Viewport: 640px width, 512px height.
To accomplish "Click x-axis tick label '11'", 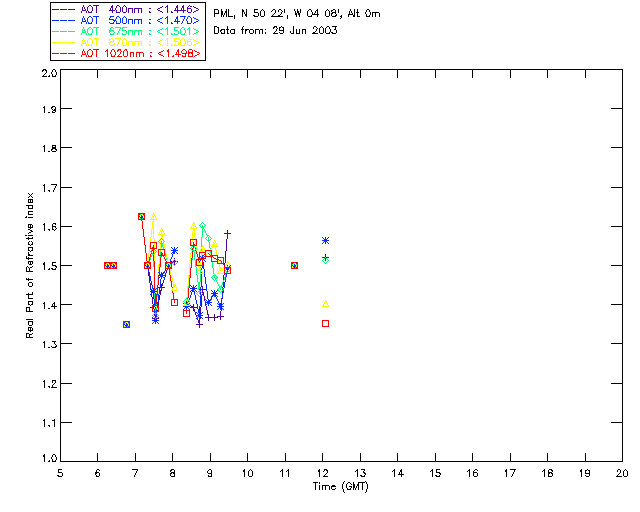I will (x=285, y=473).
